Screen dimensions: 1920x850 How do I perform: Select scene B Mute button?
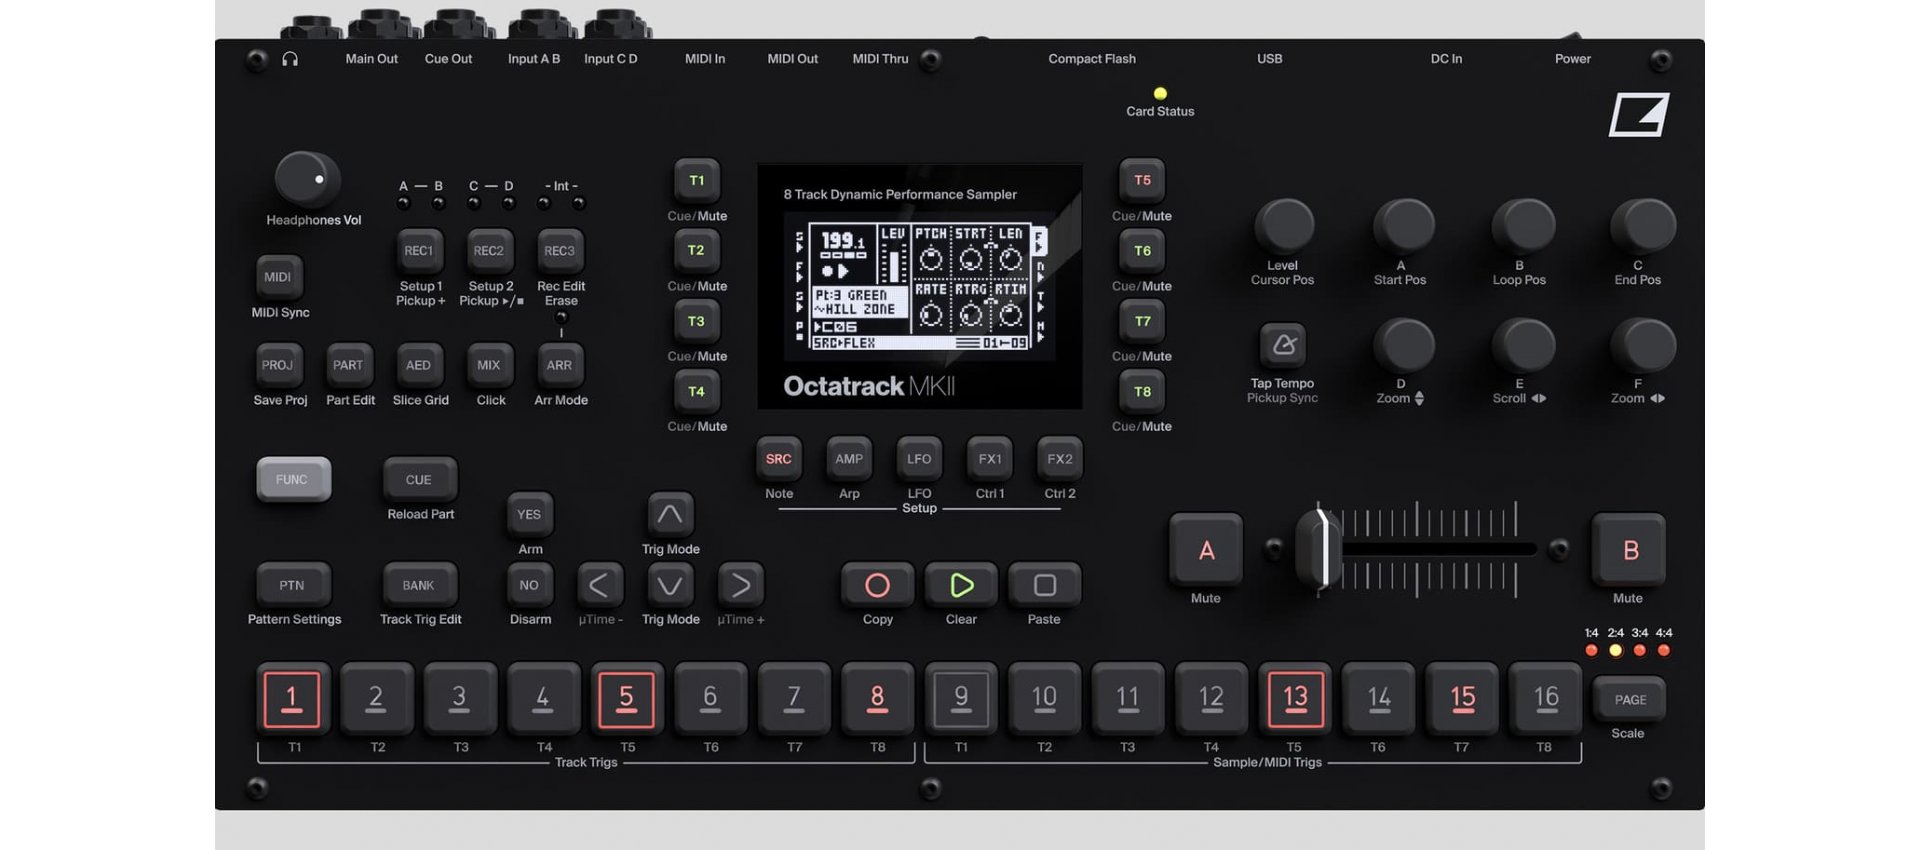(1630, 550)
